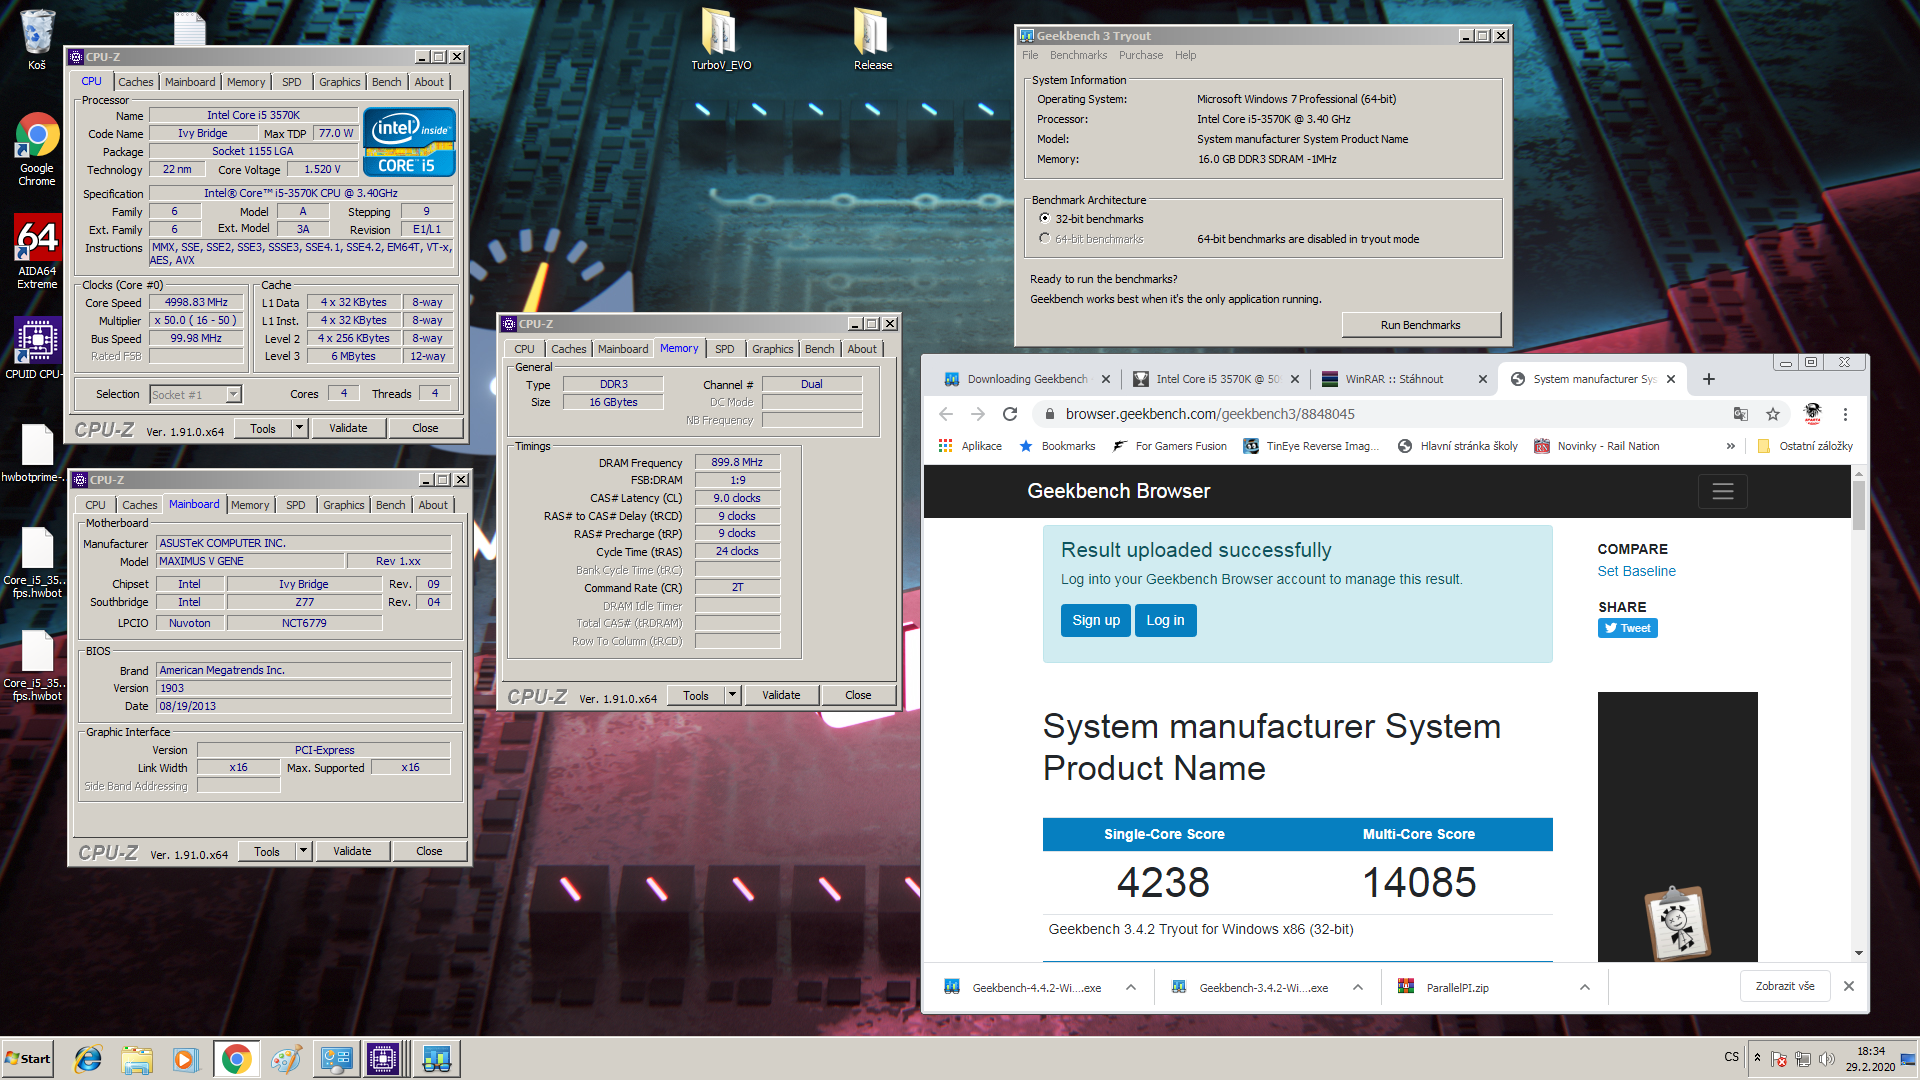Click Sign up on the Geekbench Browser page
Image resolution: width=1920 pixels, height=1080 pixels.
1096,620
